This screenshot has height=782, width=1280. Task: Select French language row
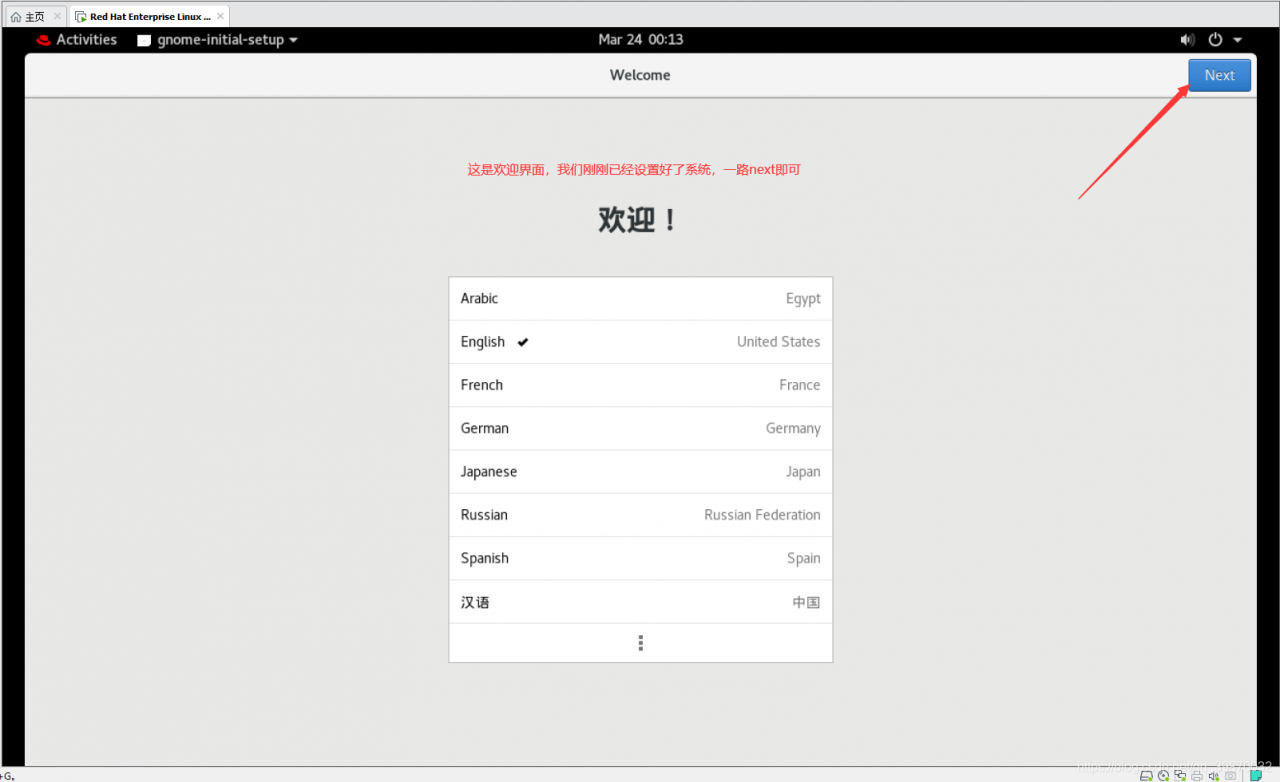[x=640, y=385]
